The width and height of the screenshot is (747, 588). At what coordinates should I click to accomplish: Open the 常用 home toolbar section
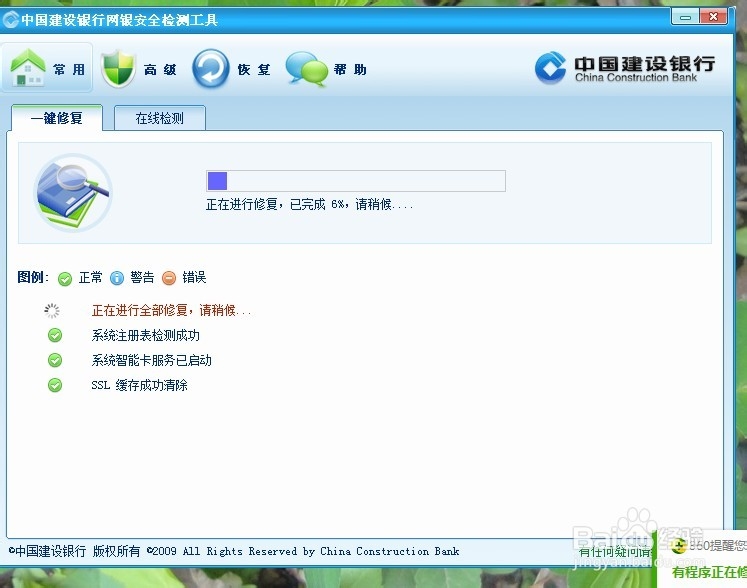pos(47,68)
